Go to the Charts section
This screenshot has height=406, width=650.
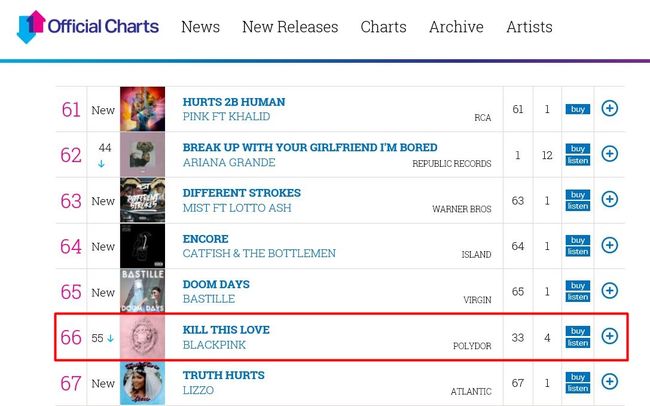pyautogui.click(x=384, y=27)
